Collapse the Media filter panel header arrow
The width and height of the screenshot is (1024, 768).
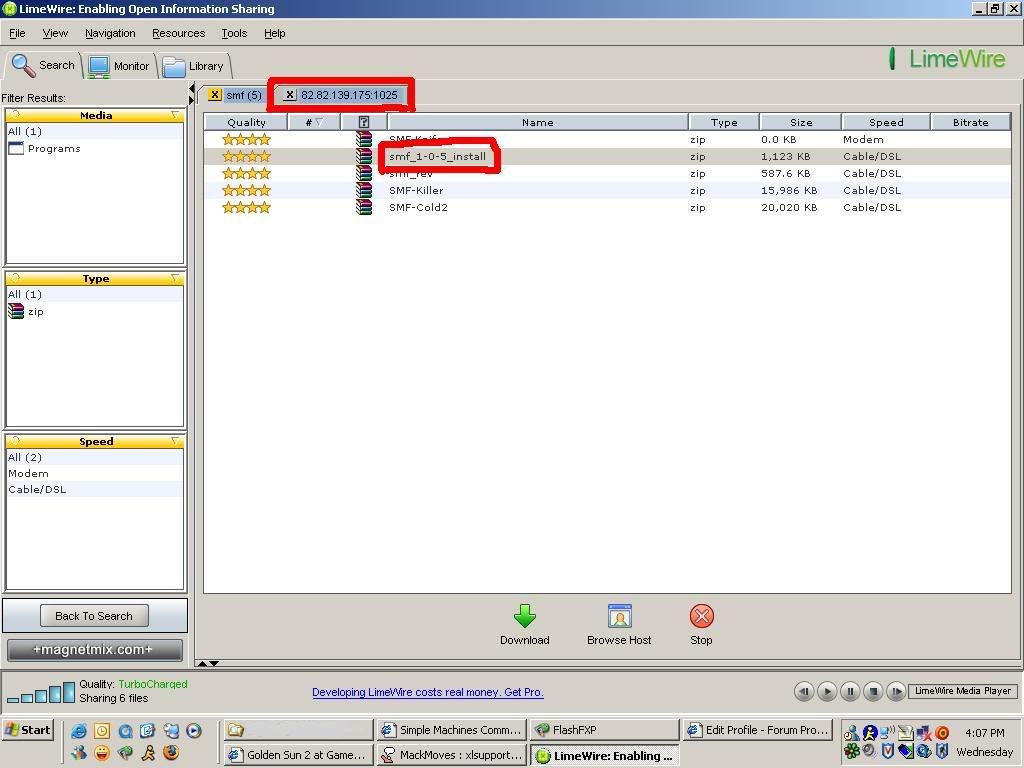175,115
